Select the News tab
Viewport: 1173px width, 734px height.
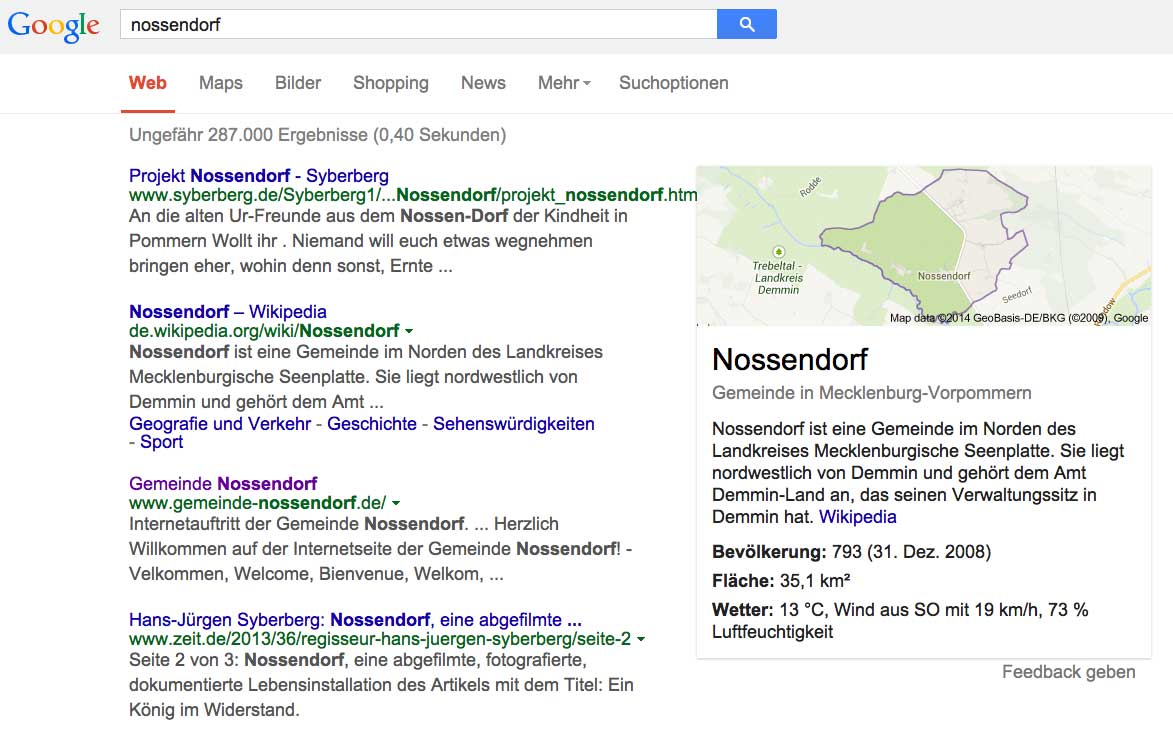click(483, 83)
